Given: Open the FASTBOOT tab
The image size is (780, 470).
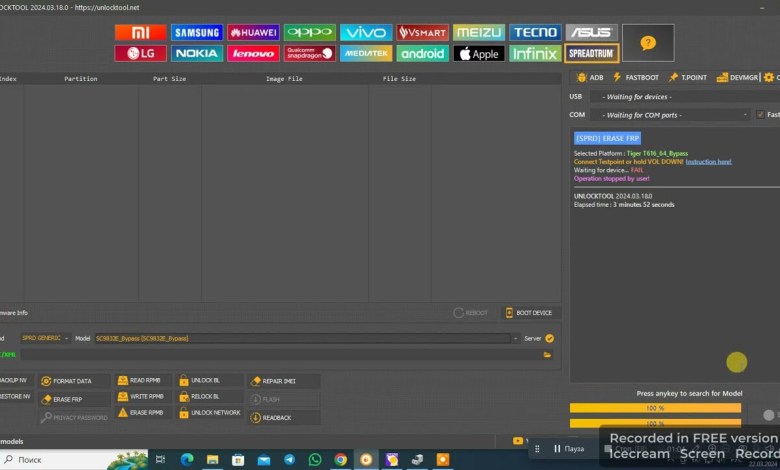Looking at the screenshot, I should point(636,78).
